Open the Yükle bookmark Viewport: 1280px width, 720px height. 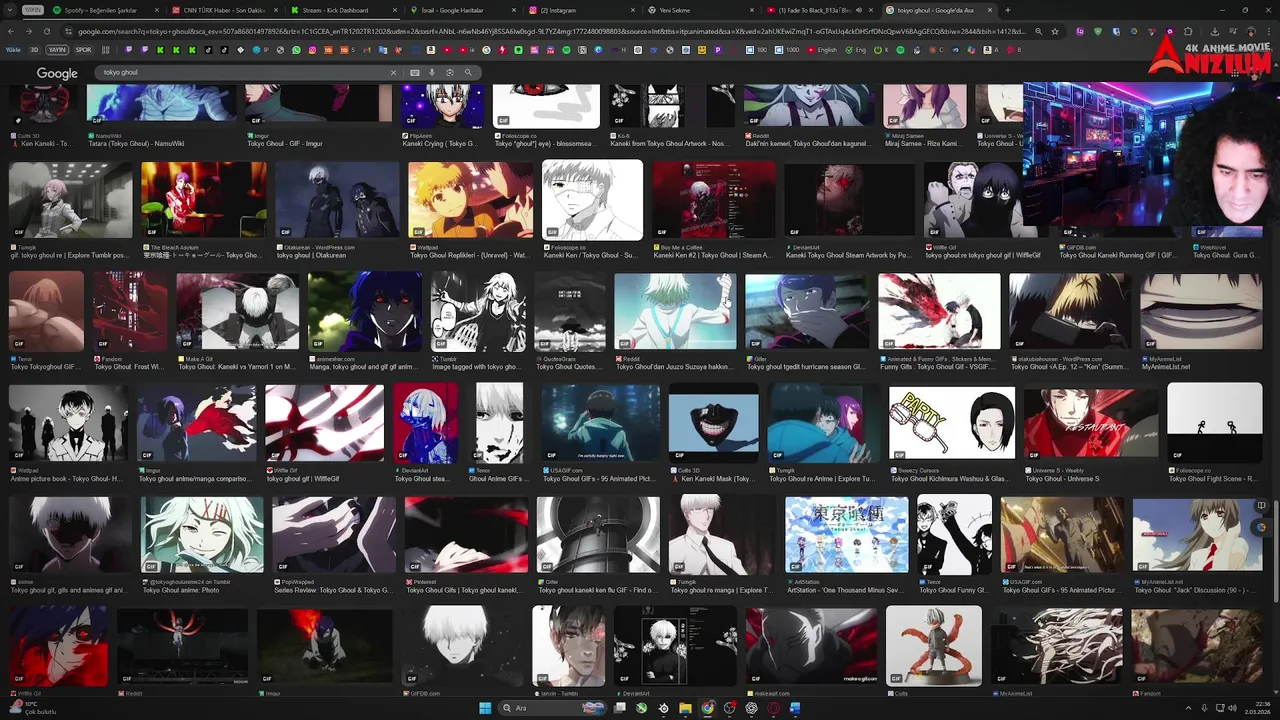13,50
